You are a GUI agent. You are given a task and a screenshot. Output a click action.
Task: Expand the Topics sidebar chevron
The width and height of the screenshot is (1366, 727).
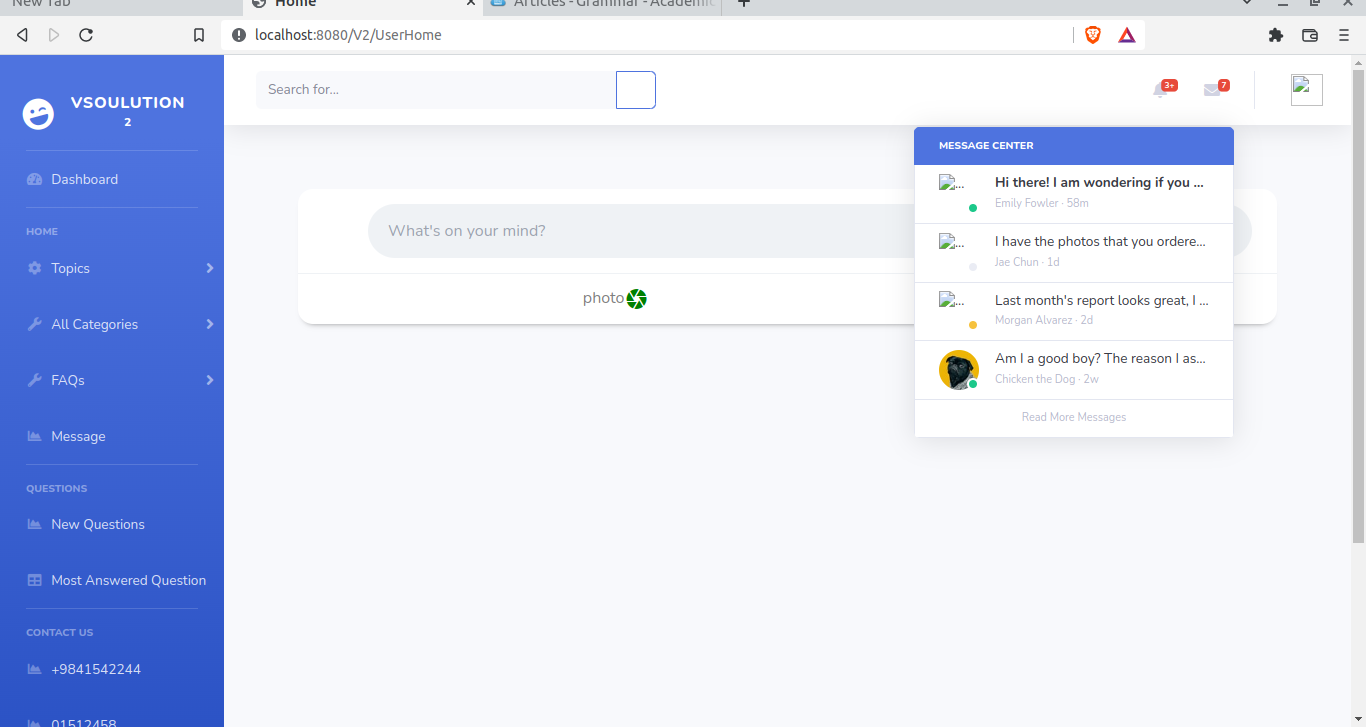tap(210, 268)
